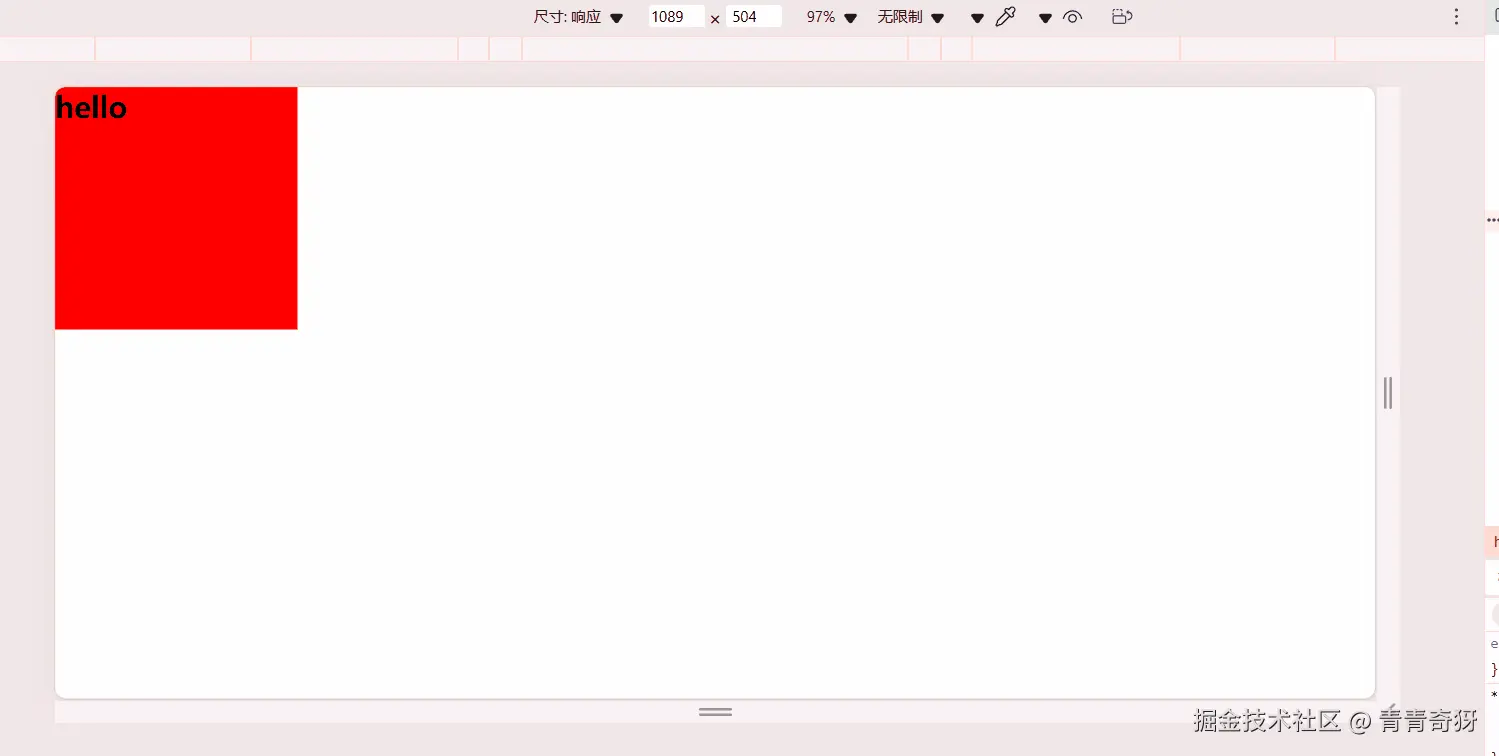Expand the 97% zoom dropdown
Image resolution: width=1499 pixels, height=756 pixels.
[832, 17]
